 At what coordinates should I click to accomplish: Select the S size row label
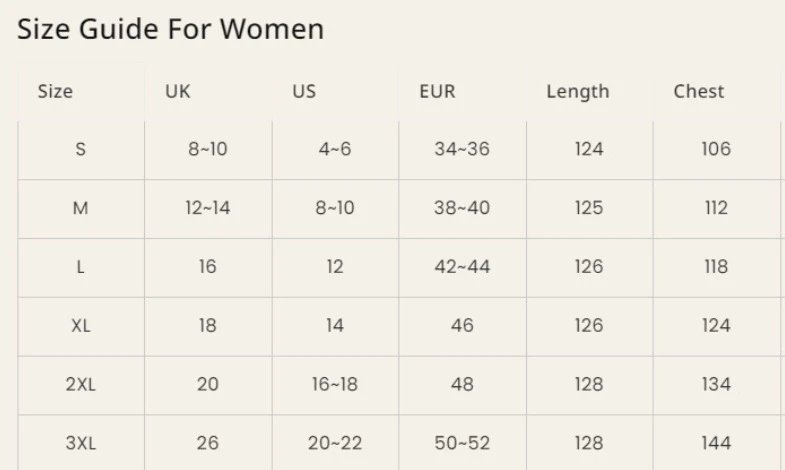[x=81, y=149]
